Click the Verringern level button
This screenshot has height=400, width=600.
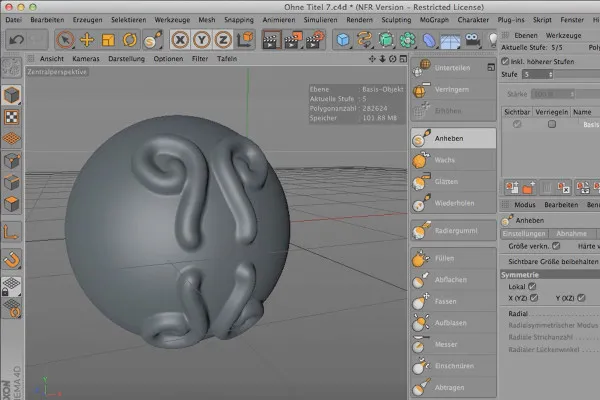(x=451, y=88)
